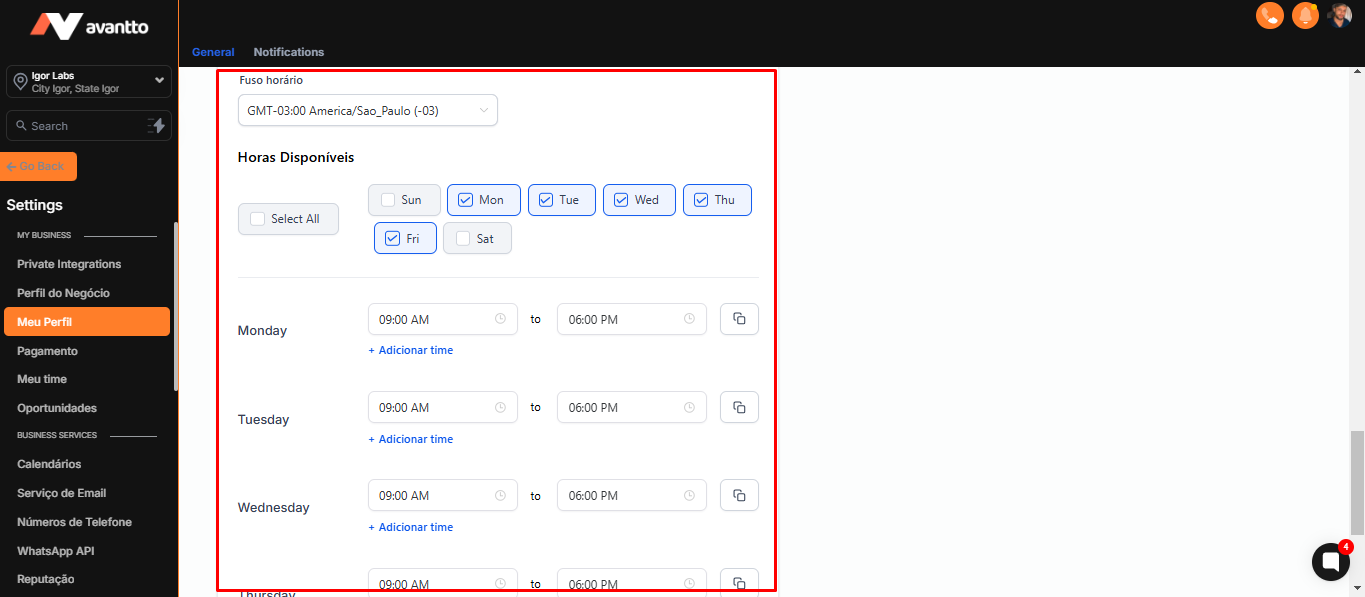Image resolution: width=1365 pixels, height=597 pixels.
Task: Enable the Sun day checkbox
Action: [388, 200]
